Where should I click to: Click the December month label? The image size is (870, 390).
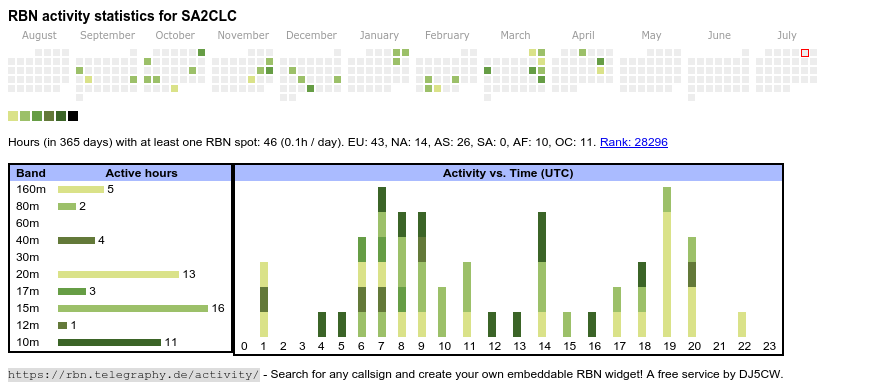point(311,35)
